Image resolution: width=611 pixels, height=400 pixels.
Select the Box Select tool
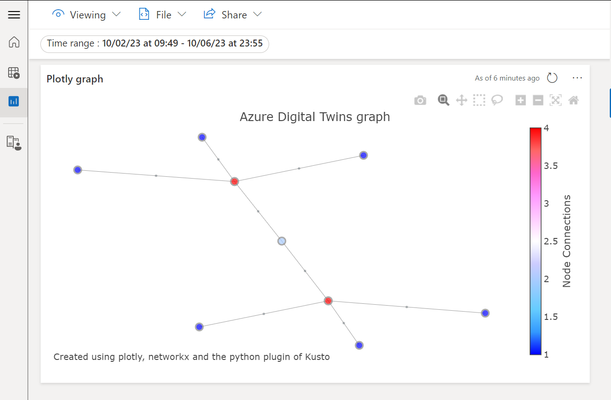pos(479,100)
